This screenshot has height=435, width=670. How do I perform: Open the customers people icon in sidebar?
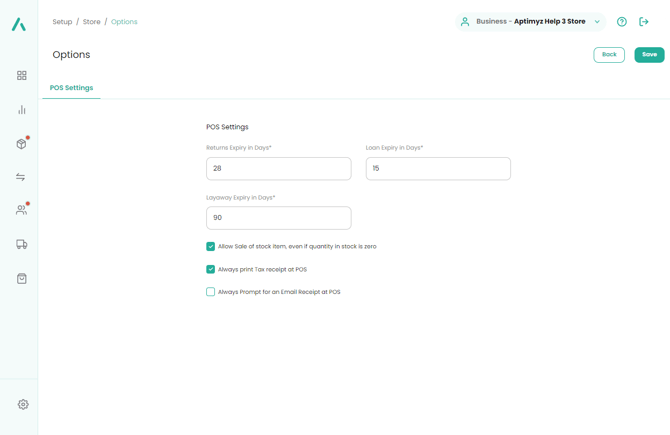(x=21, y=210)
